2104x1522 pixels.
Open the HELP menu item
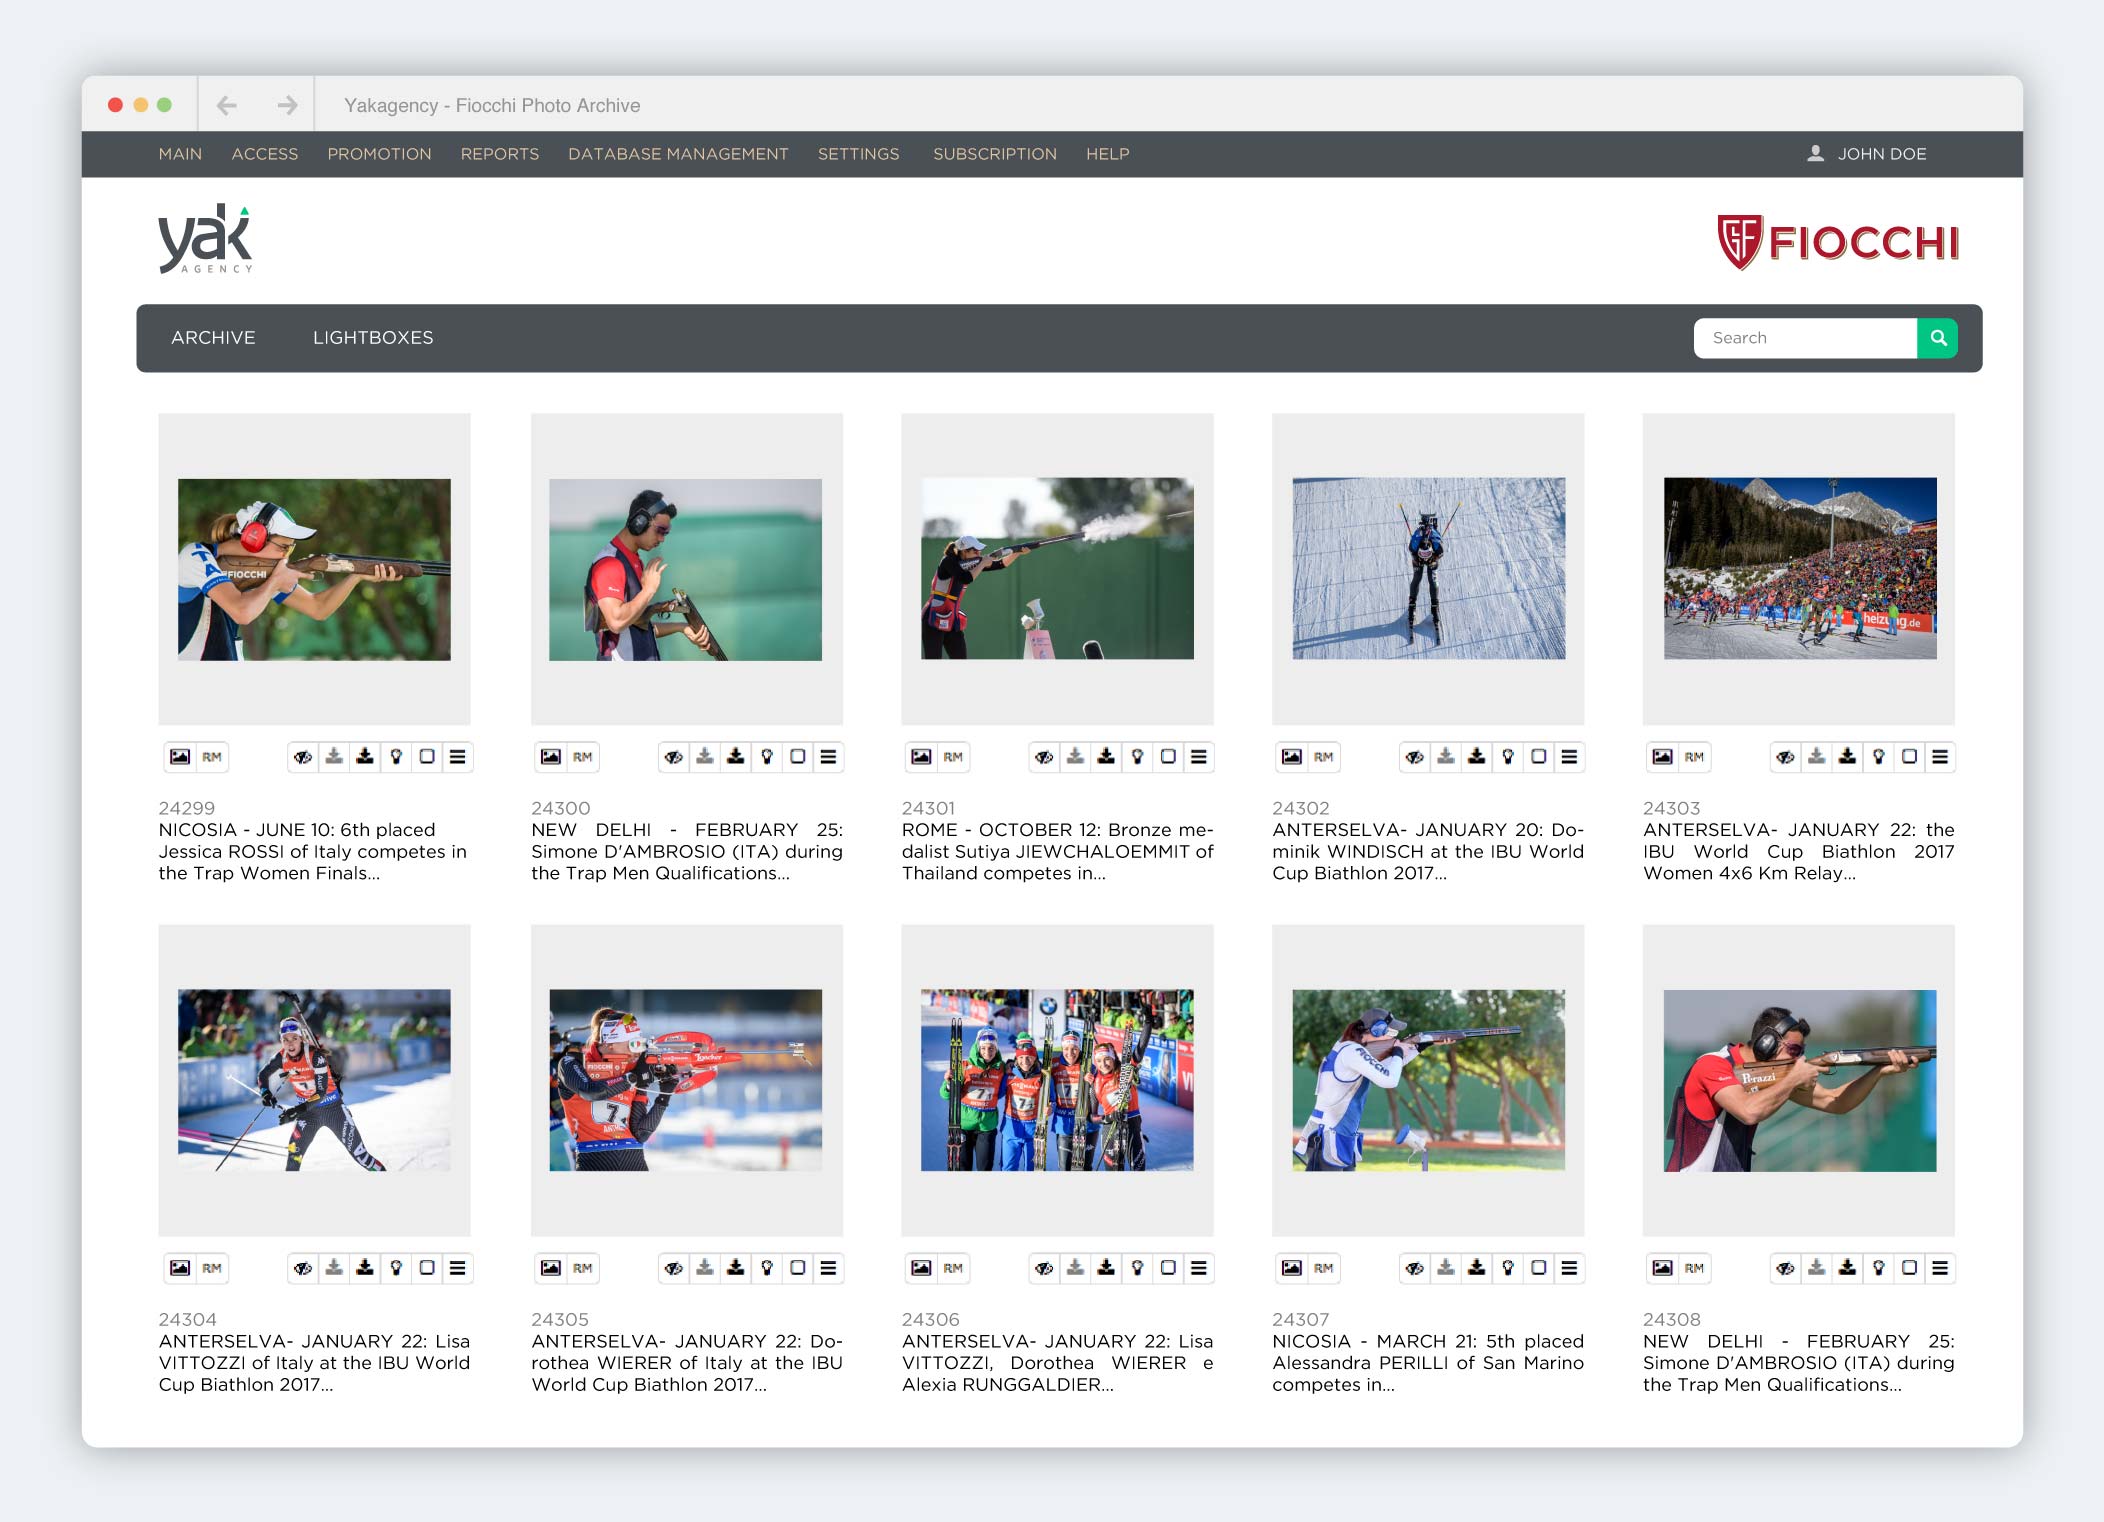coord(1108,154)
